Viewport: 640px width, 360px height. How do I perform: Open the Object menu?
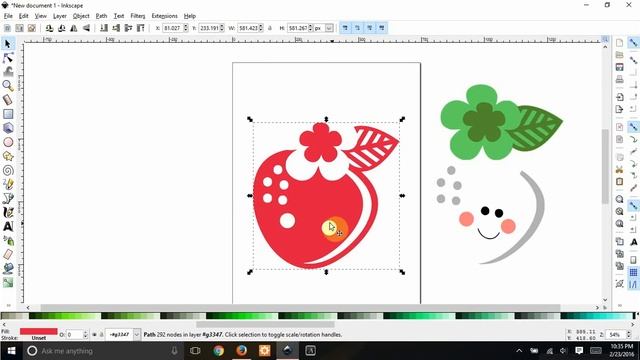pyautogui.click(x=81, y=16)
